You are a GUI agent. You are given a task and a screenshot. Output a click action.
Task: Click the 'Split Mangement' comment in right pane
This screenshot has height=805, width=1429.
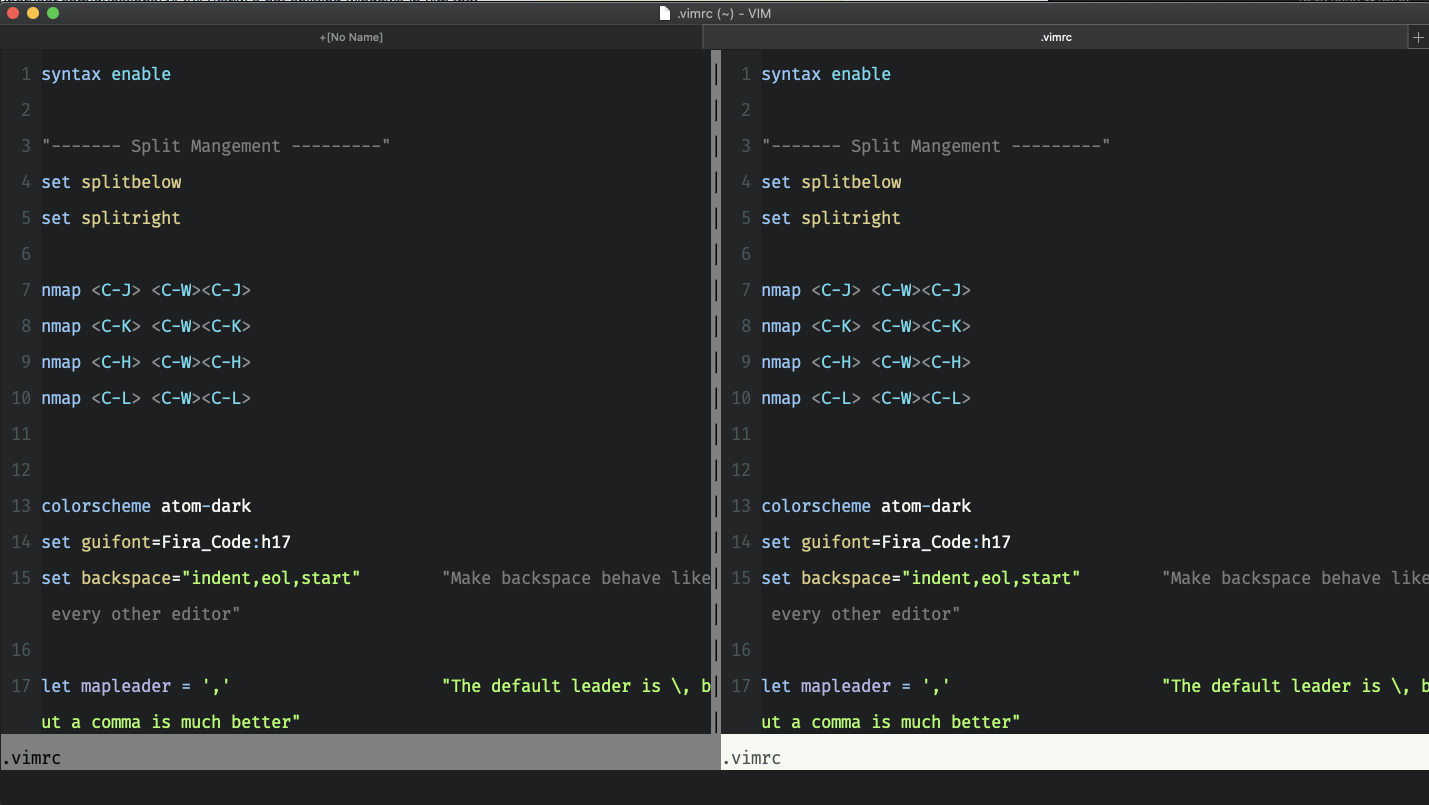(x=936, y=146)
